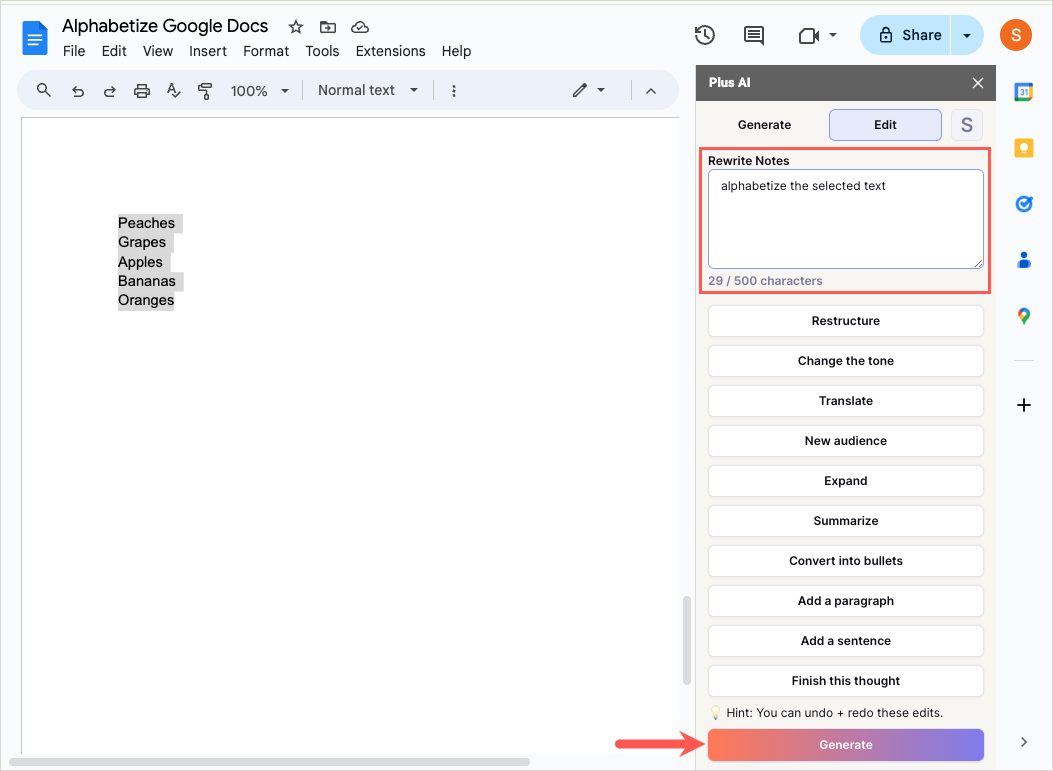Screen dimensions: 1053x771
Task: Open the account avatar S
Action: [x=1015, y=35]
